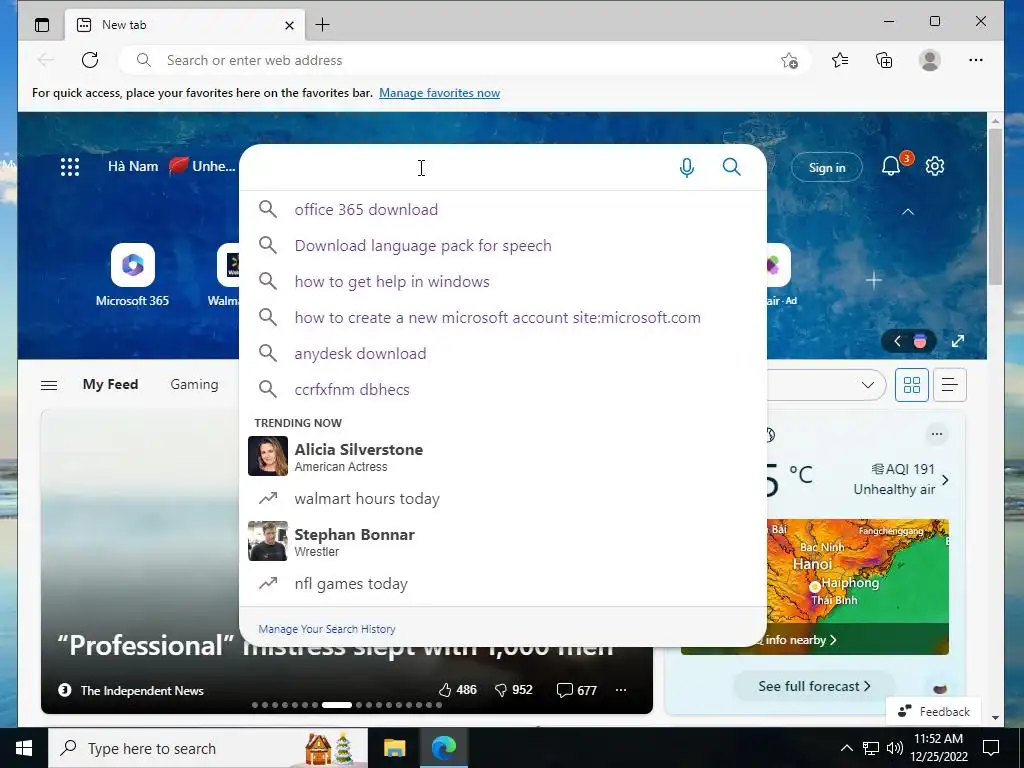The height and width of the screenshot is (768, 1024).
Task: Click the Sign in button
Action: click(827, 168)
